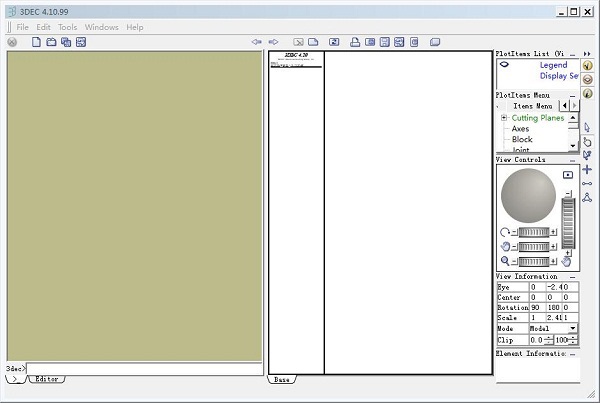Click the New file toolbar icon

[x=37, y=42]
